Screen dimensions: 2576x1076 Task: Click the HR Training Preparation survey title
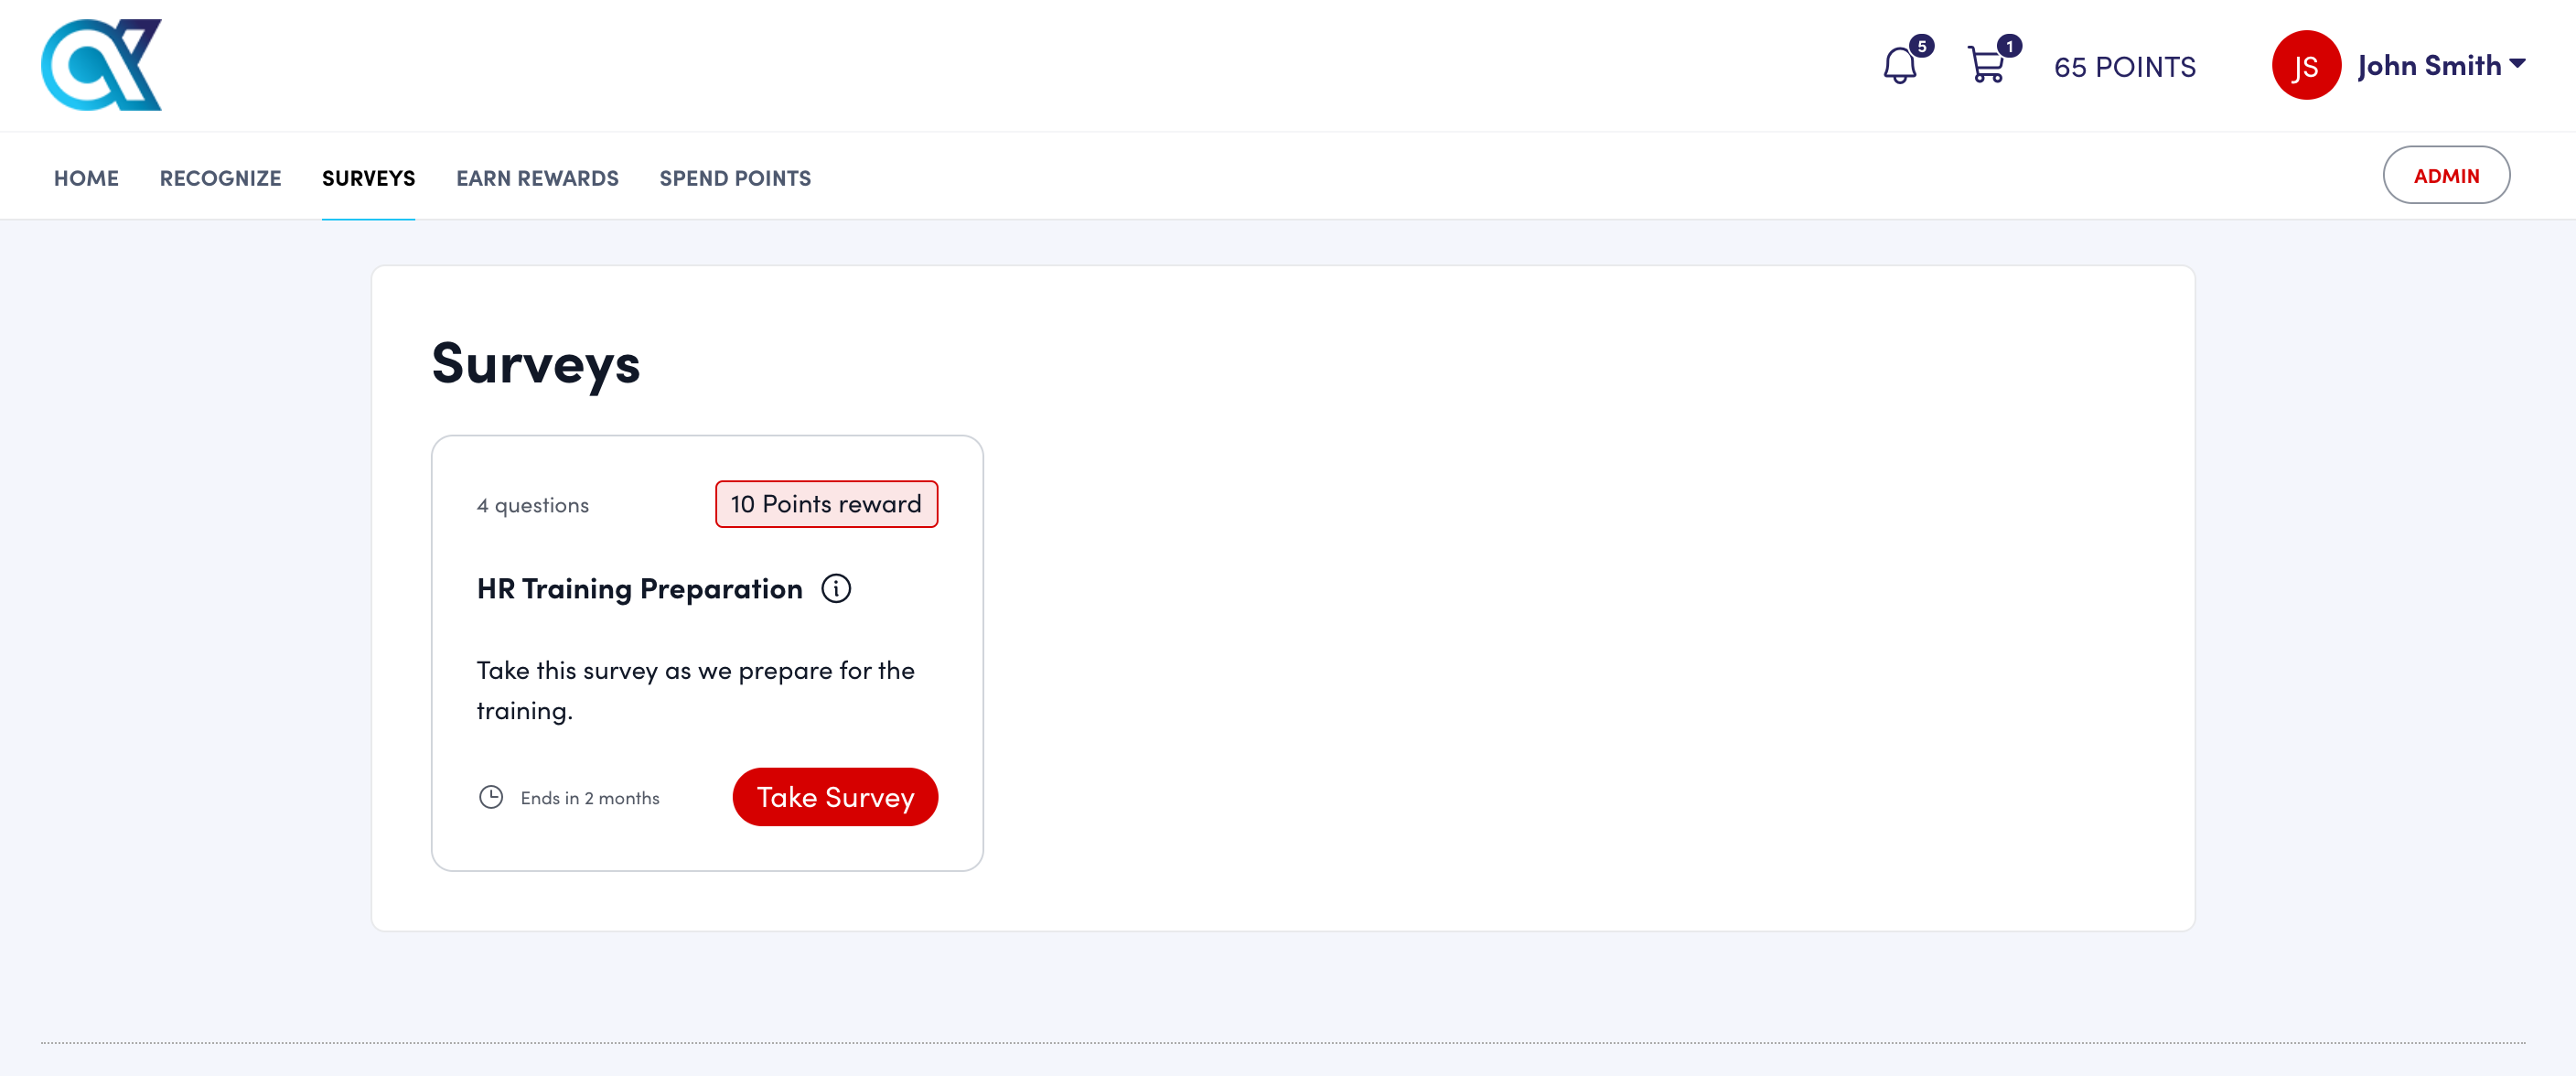pos(639,589)
